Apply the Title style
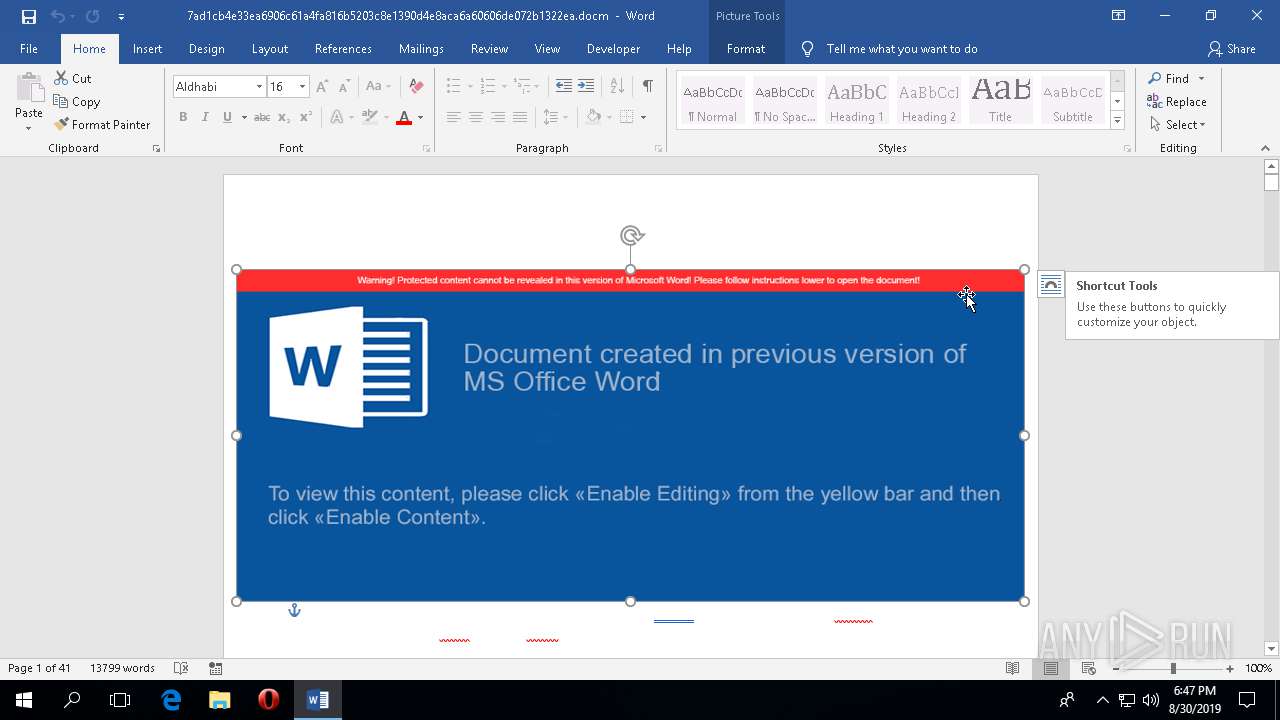 (x=1001, y=101)
